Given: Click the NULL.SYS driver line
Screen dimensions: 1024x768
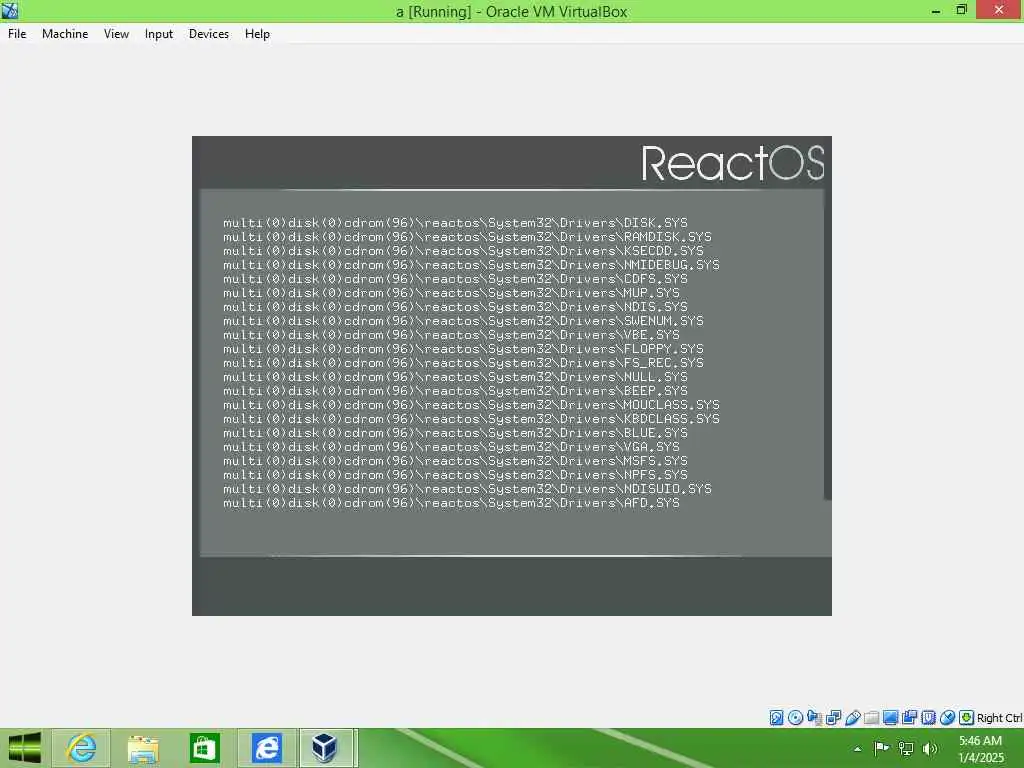Looking at the screenshot, I should coord(455,377).
